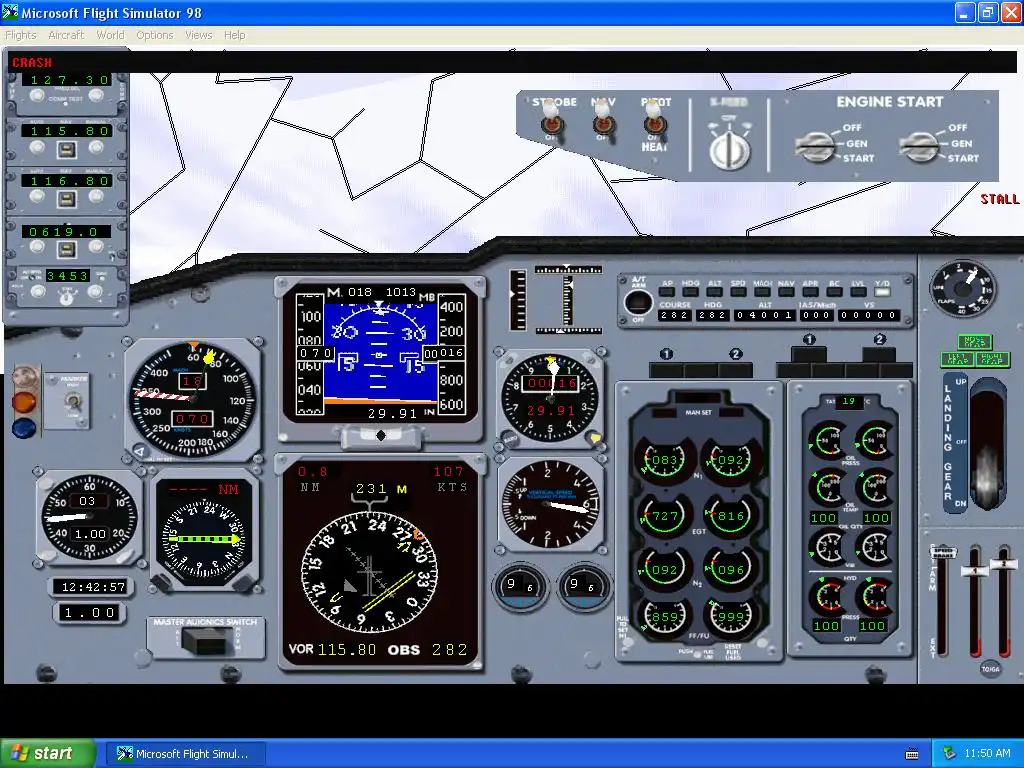Click the autopilot ALT 04001 readout
Viewport: 1024px width, 768px height.
(763, 315)
